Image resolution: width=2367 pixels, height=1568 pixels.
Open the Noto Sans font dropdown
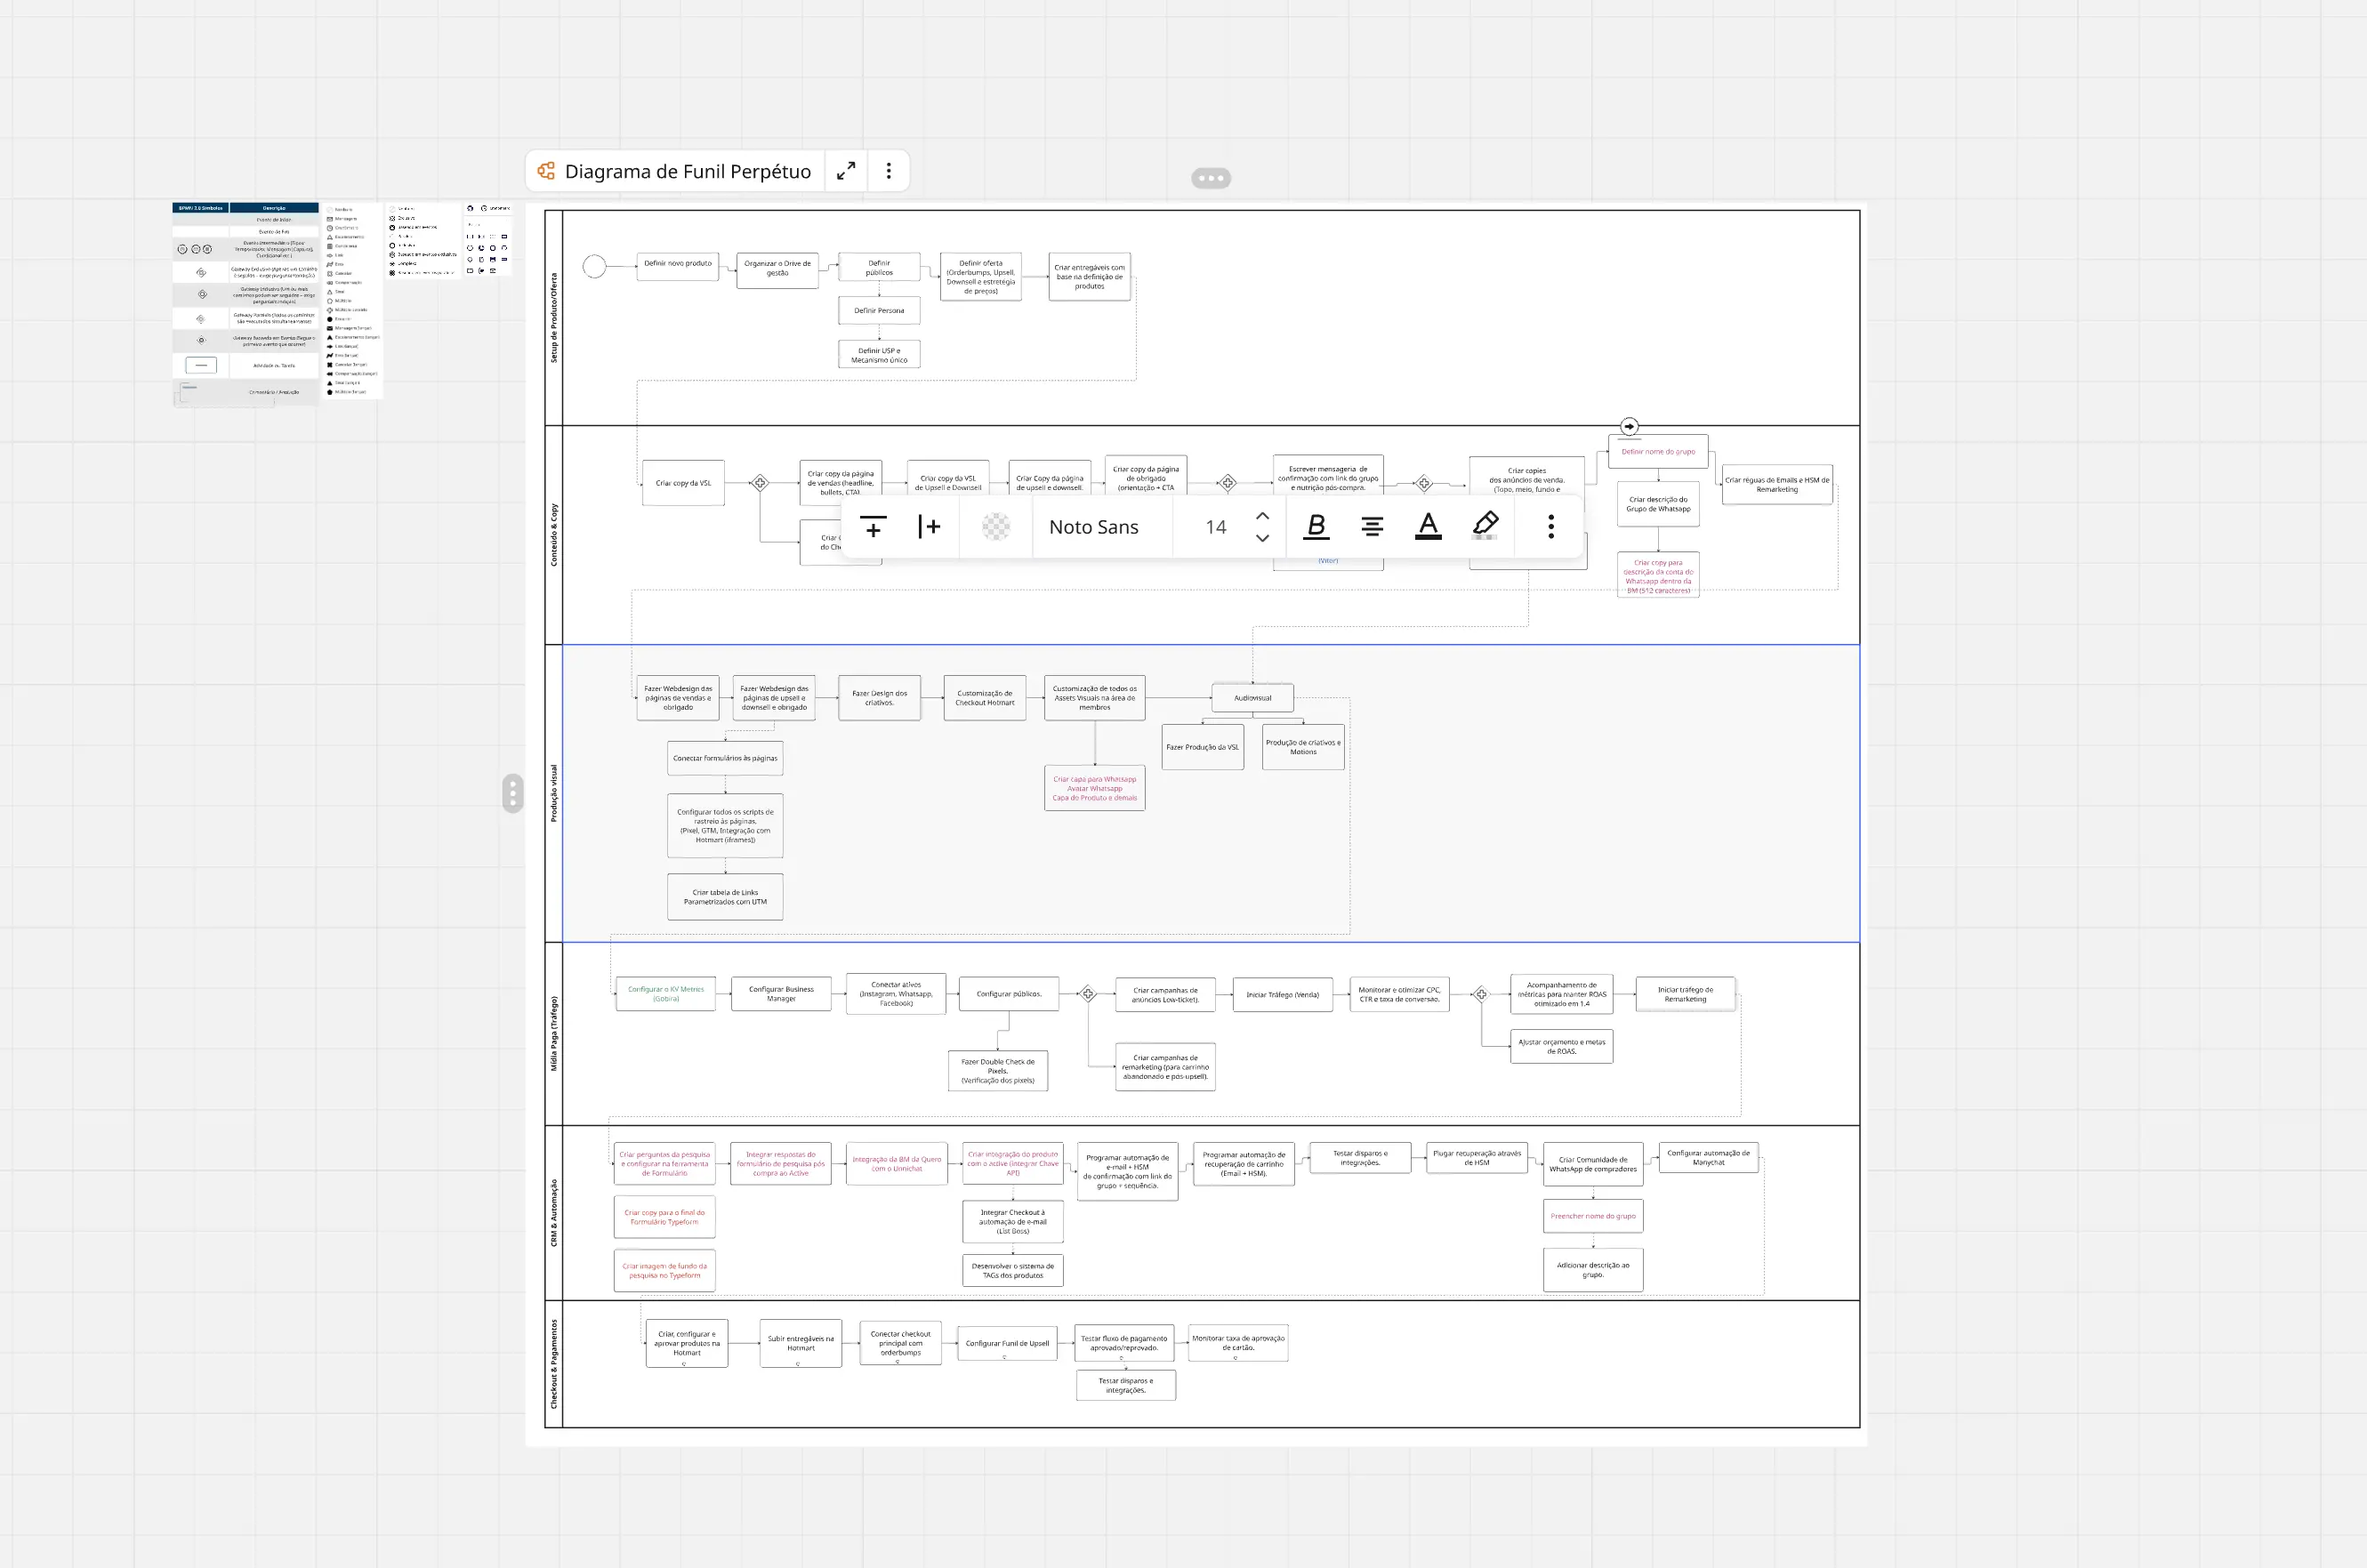(x=1093, y=527)
